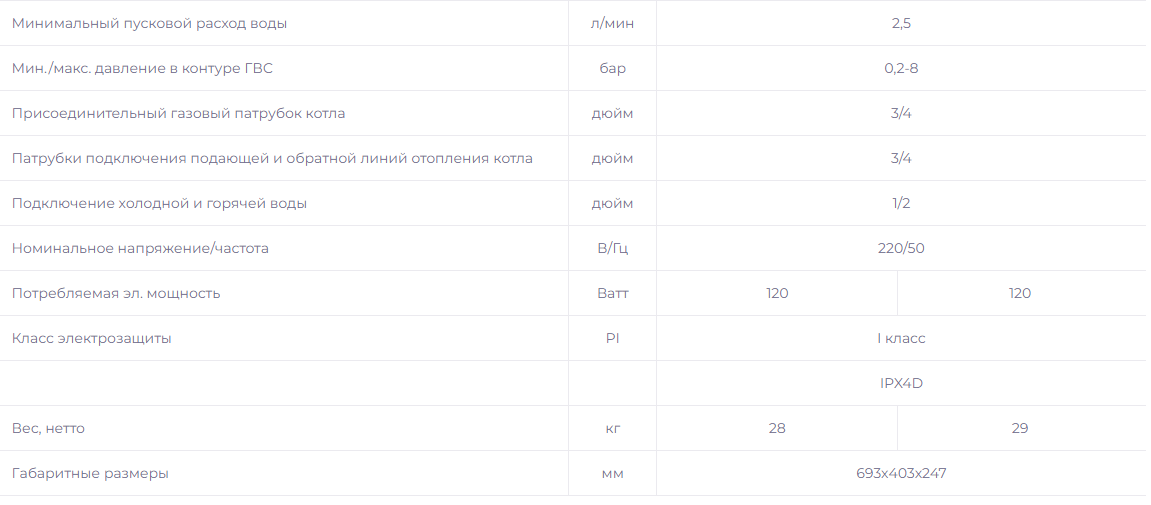Select the IPX4D protection value
Screen dimensions: 1151x505
pos(901,383)
